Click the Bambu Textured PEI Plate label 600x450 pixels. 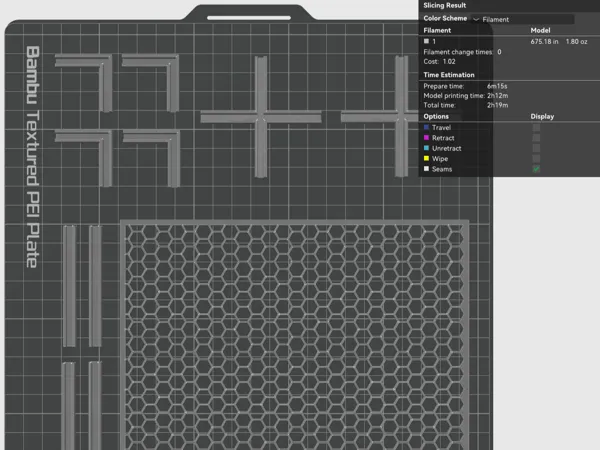pos(33,157)
